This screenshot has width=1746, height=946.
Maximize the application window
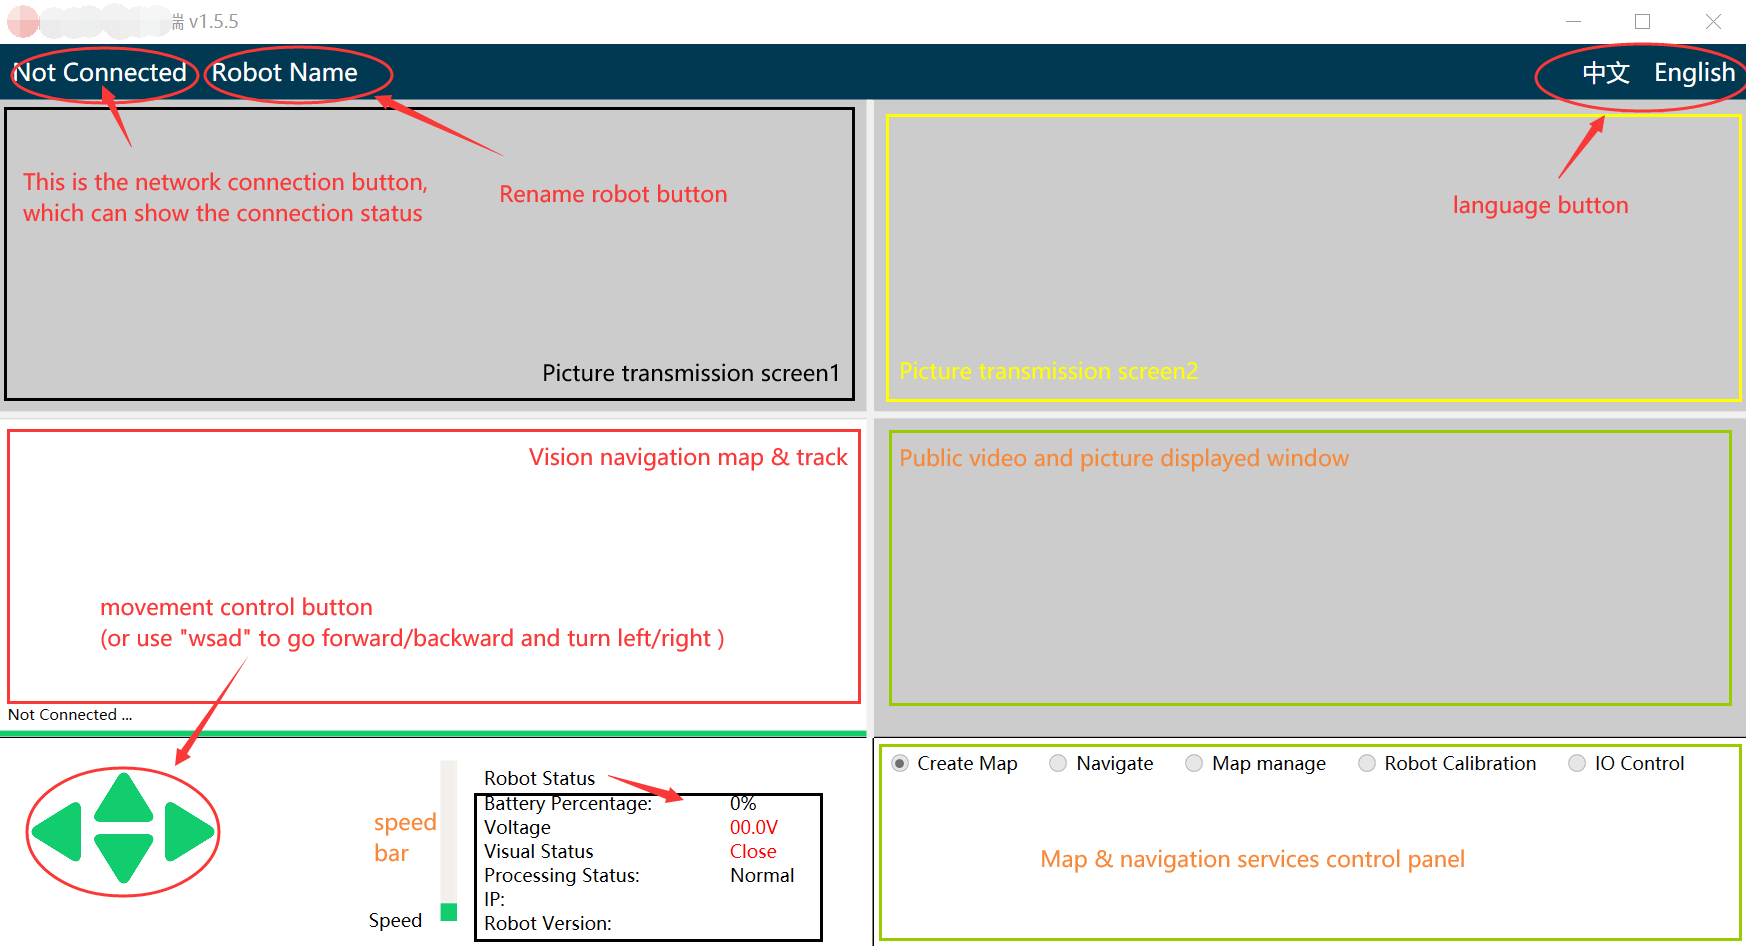click(1642, 21)
